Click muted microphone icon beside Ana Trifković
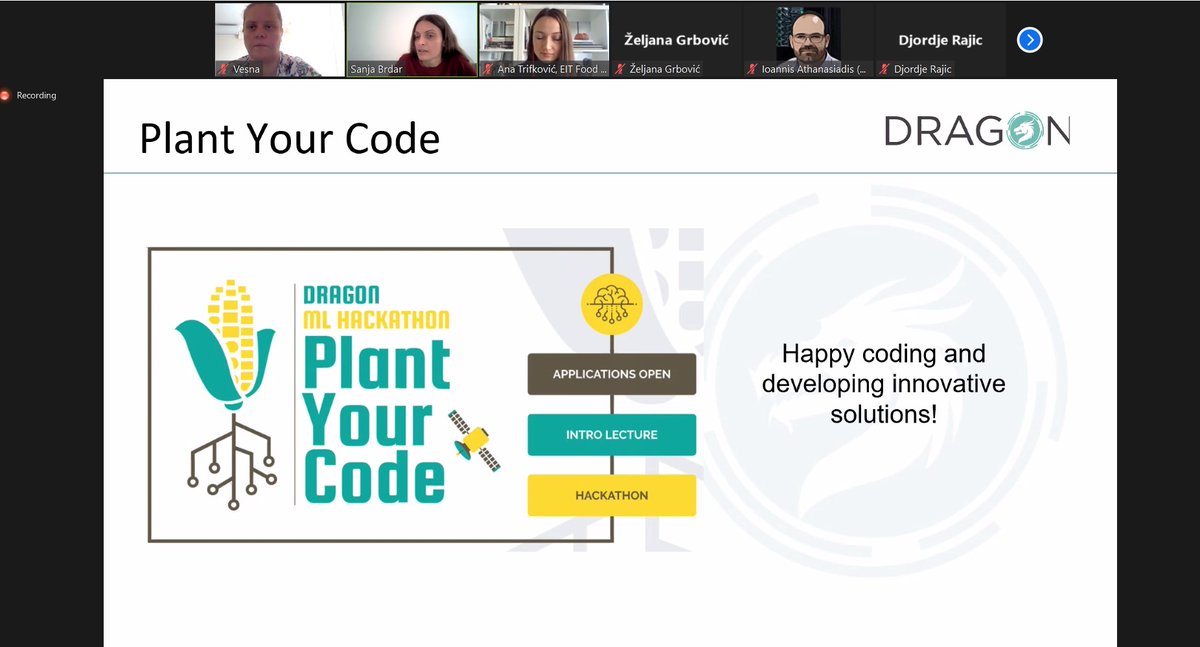Viewport: 1200px width, 647px height. click(x=489, y=70)
